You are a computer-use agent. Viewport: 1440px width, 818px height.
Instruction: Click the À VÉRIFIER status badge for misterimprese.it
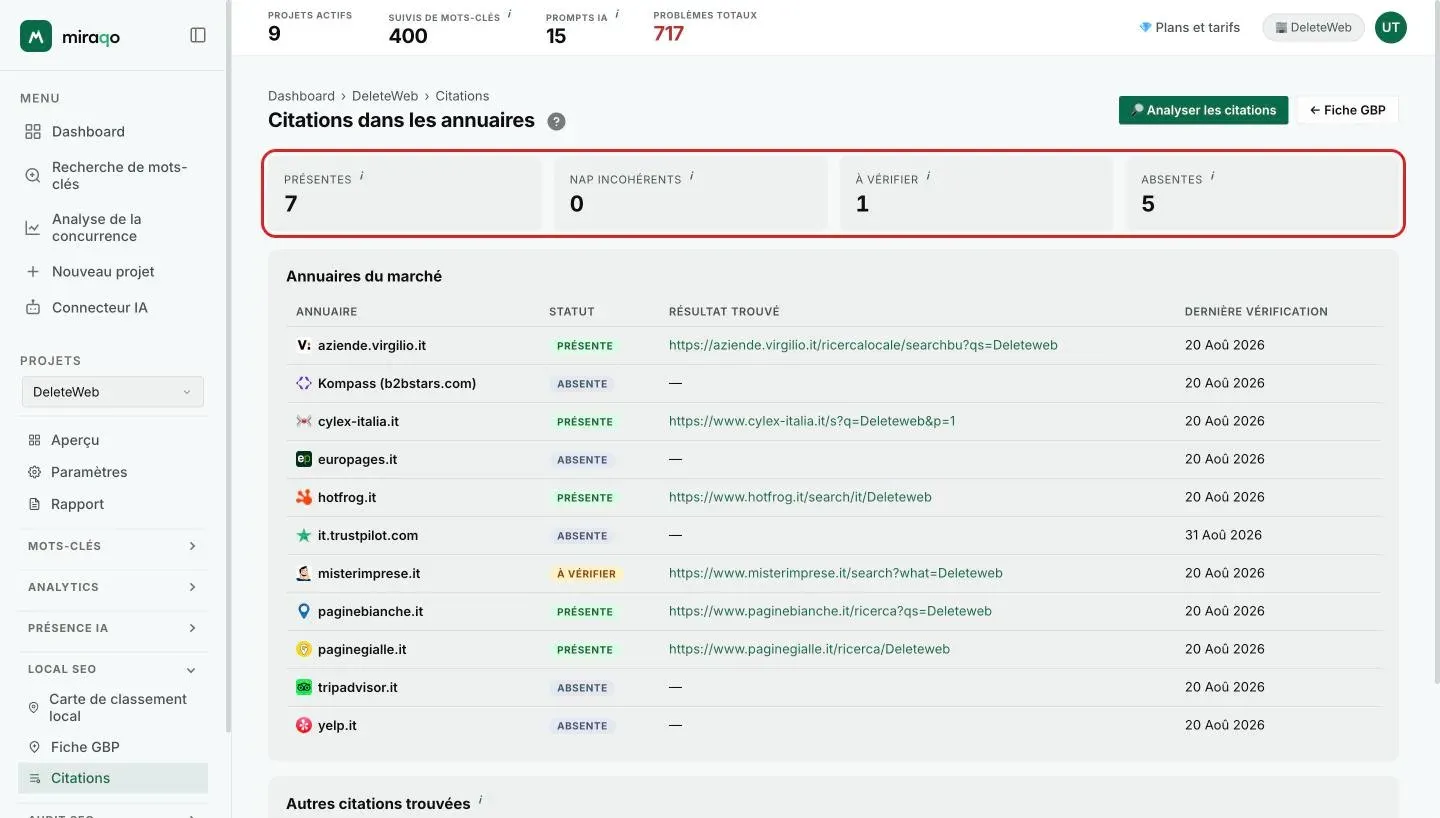pyautogui.click(x=585, y=574)
